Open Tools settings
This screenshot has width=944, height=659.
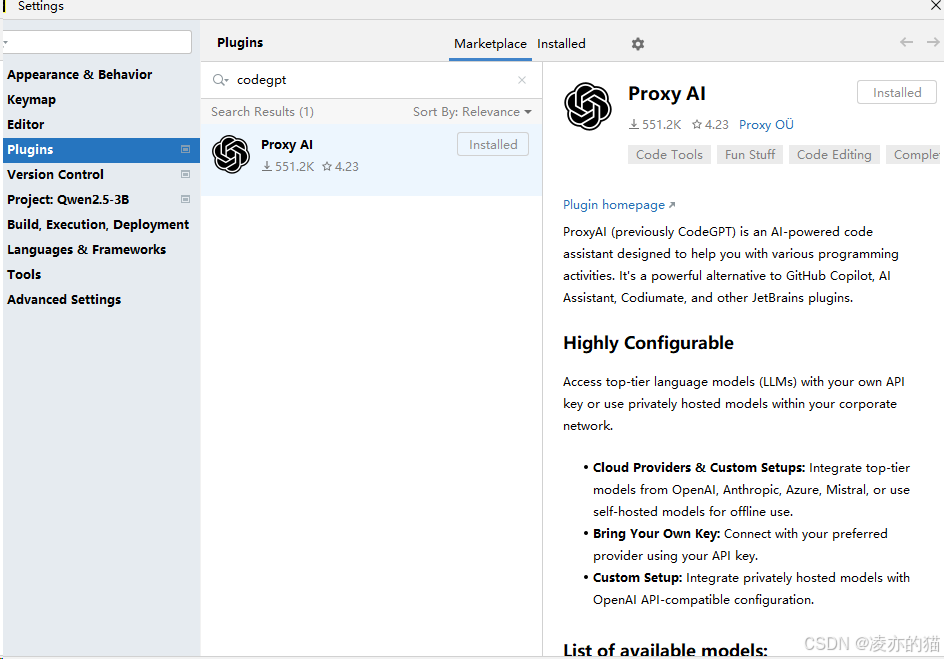[24, 274]
